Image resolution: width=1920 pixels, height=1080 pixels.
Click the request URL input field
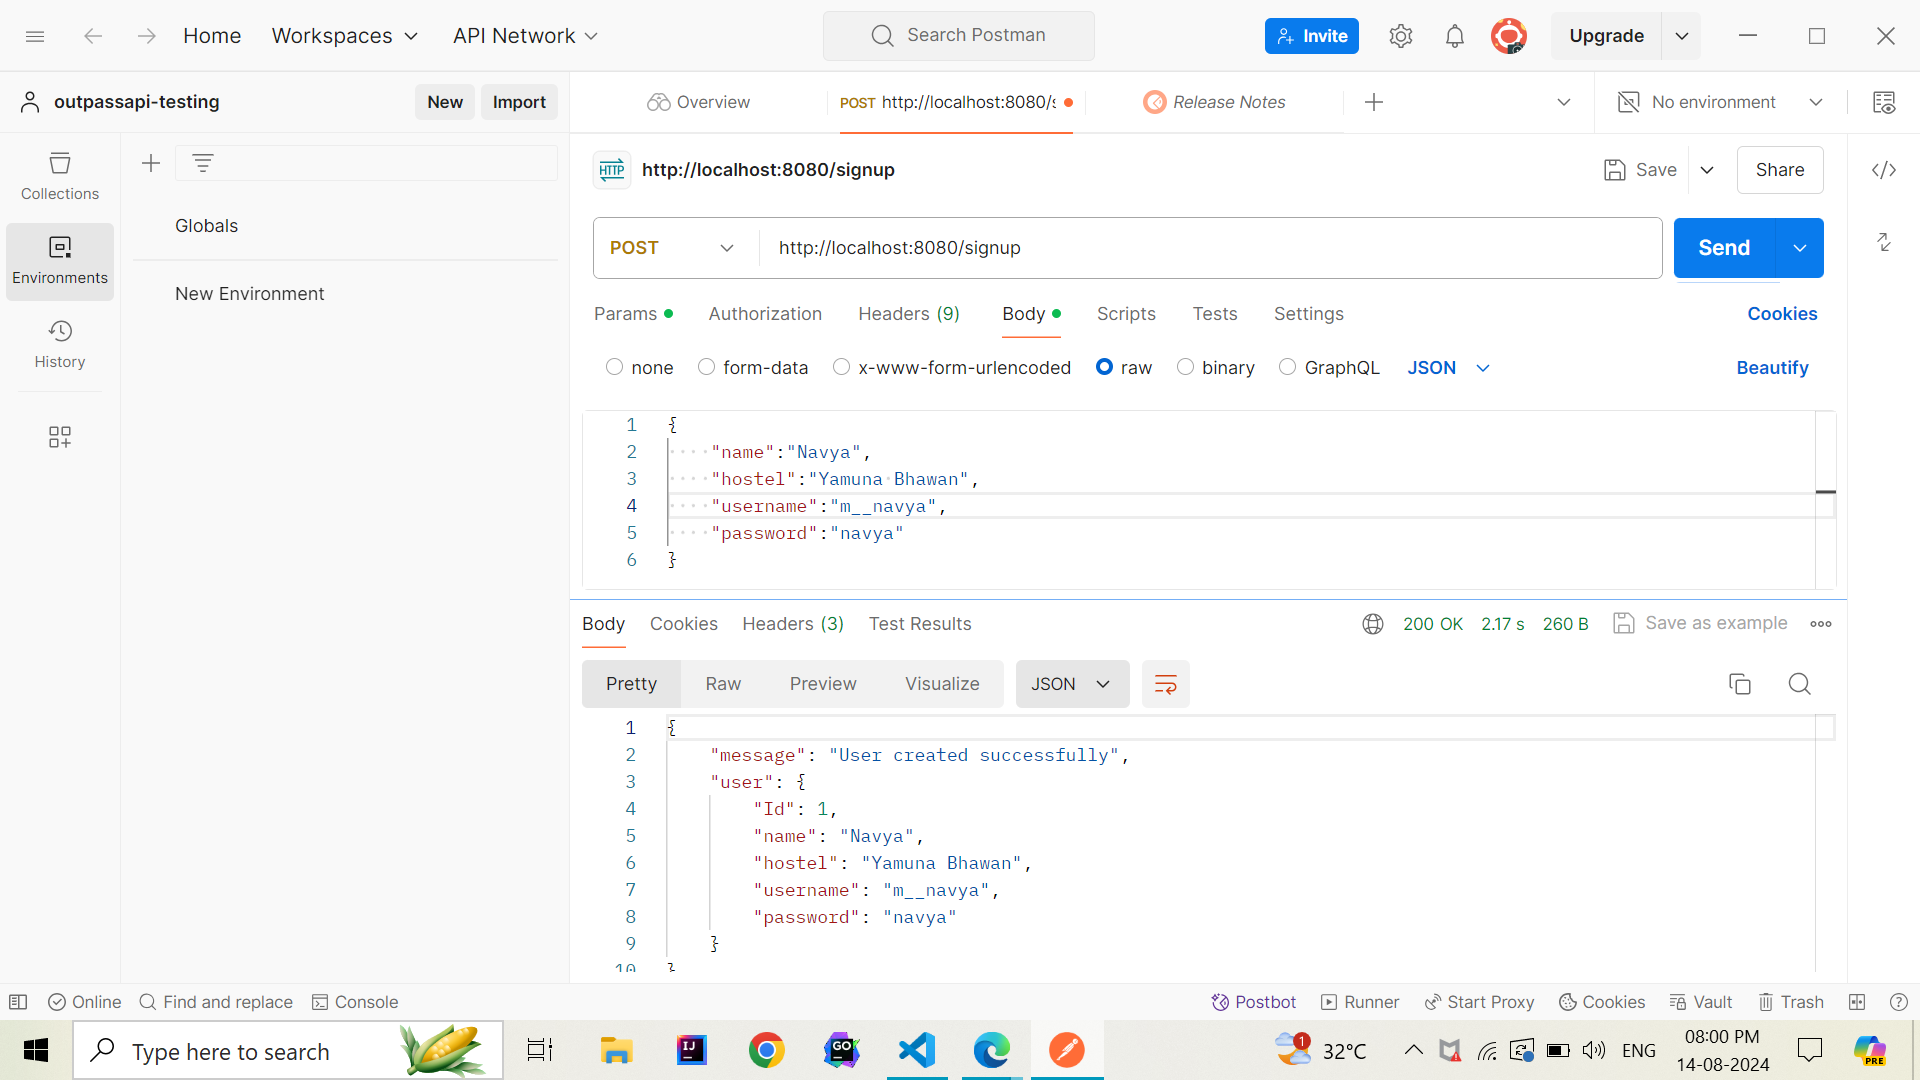pos(1200,248)
